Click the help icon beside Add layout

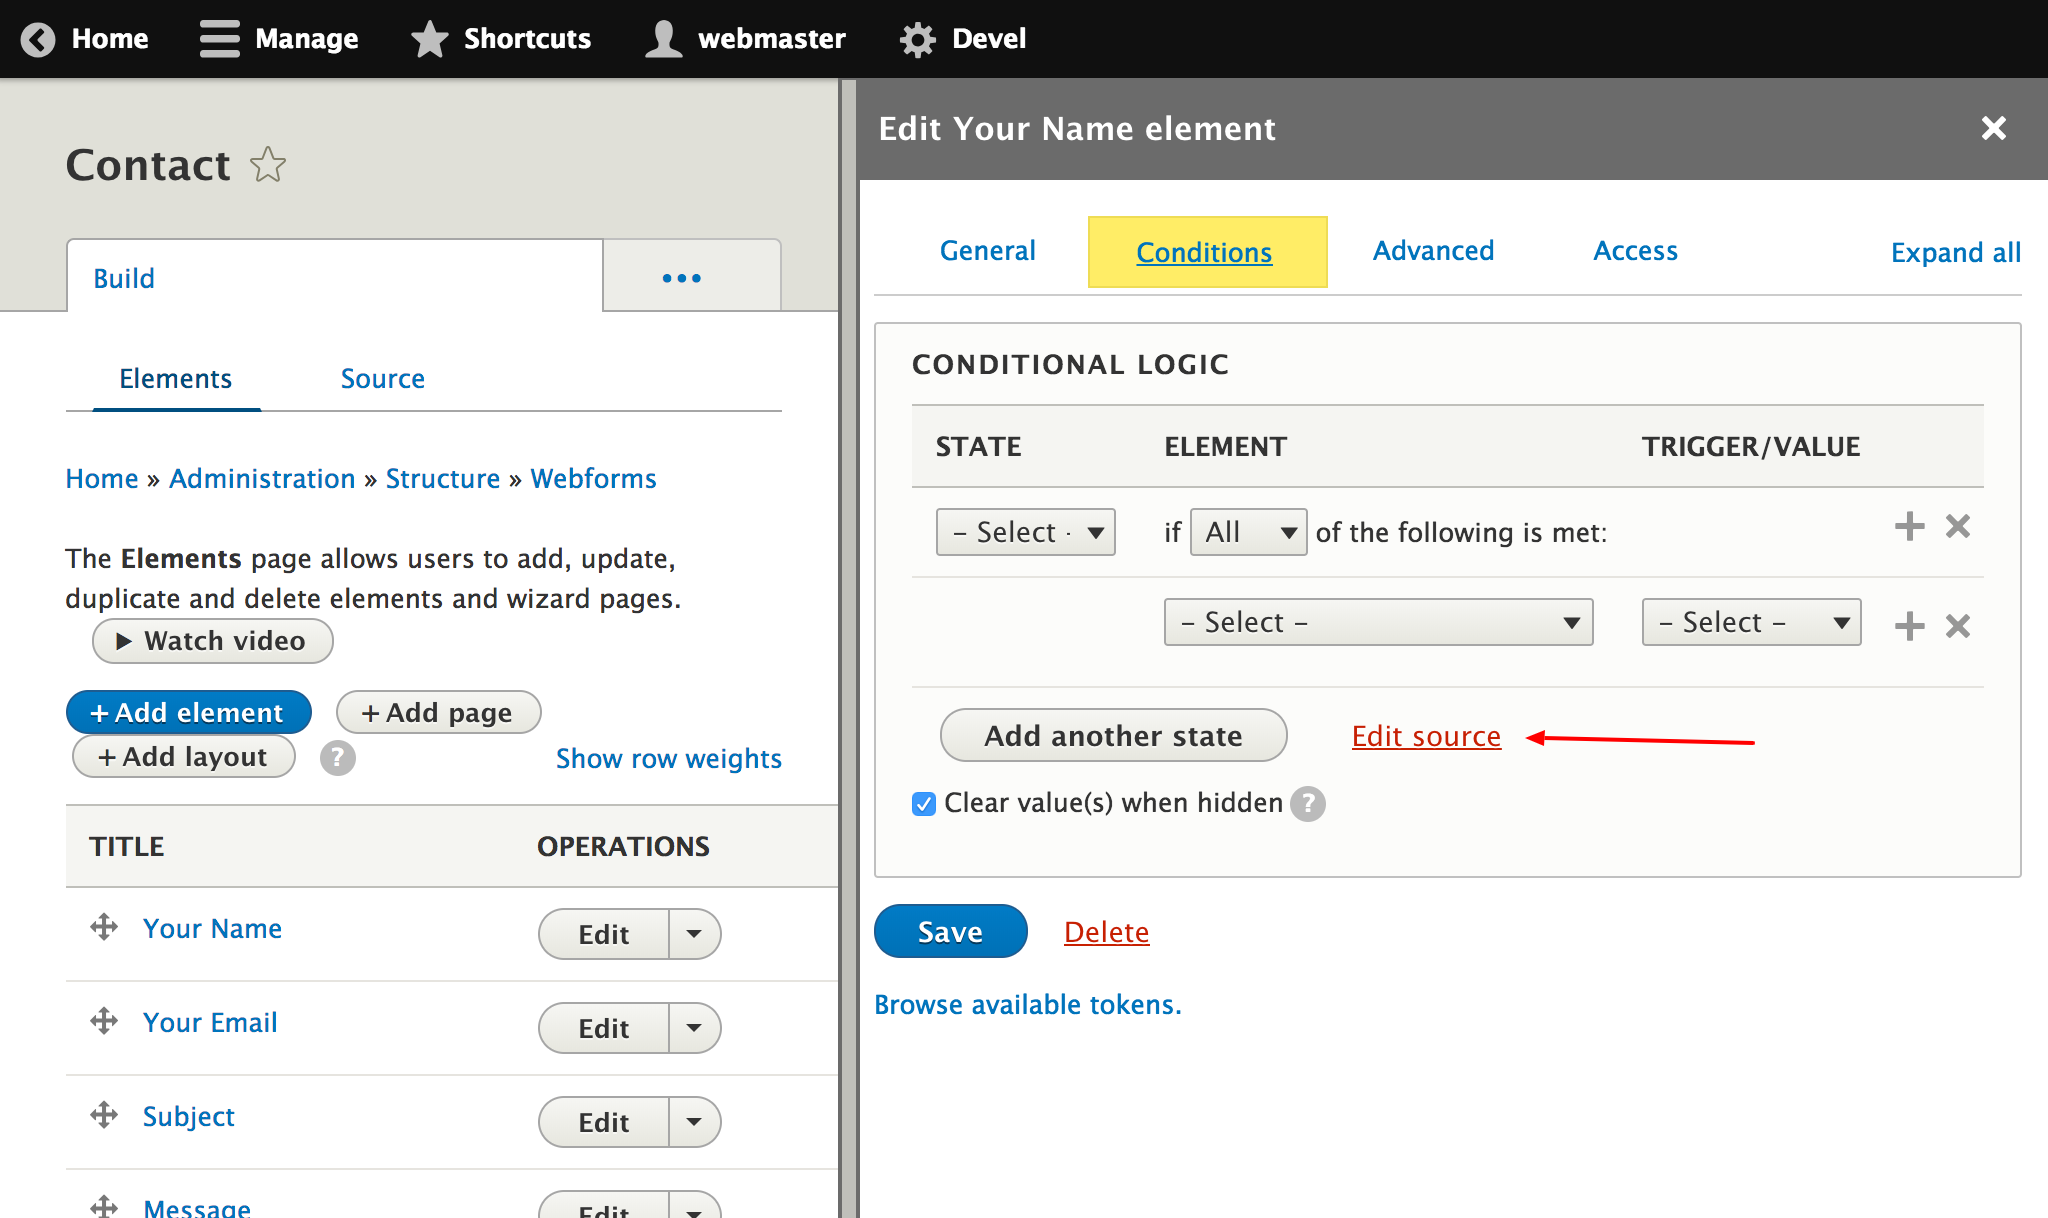(x=337, y=758)
